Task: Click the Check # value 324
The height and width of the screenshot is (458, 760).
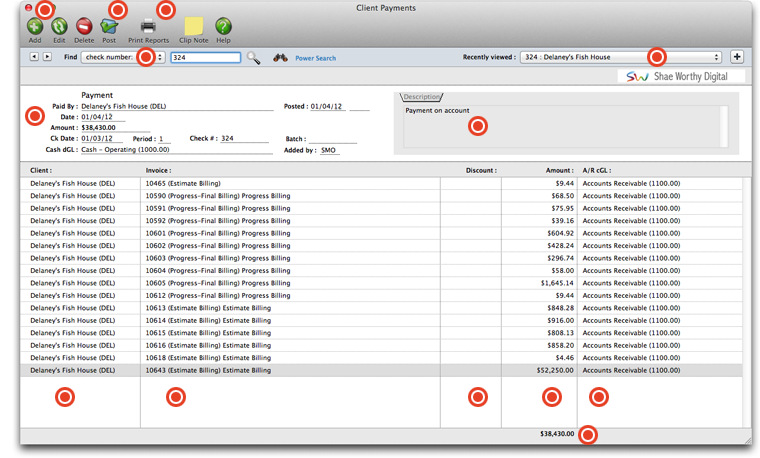Action: [244, 139]
